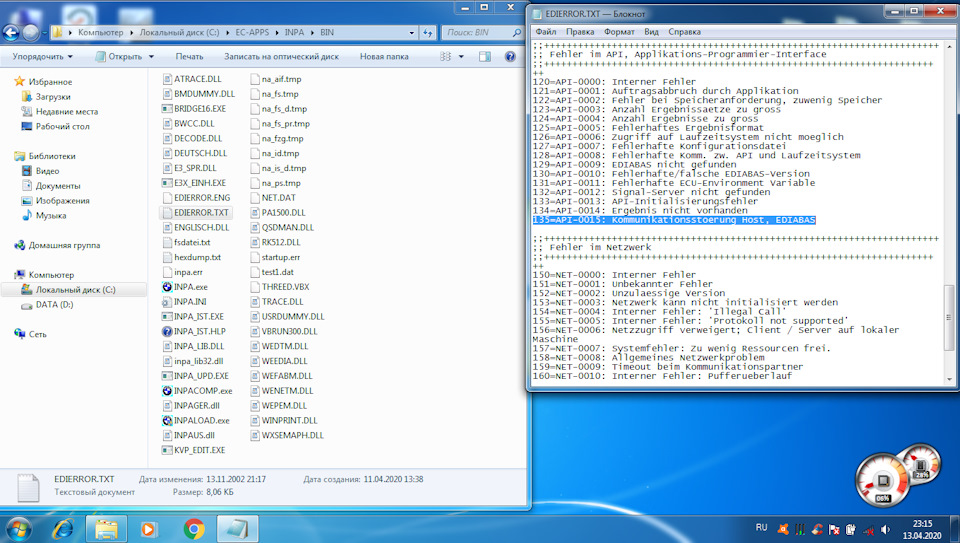Image resolution: width=960 pixels, height=543 pixels.
Task: Open the Файл menu in Notepad
Action: pos(546,32)
